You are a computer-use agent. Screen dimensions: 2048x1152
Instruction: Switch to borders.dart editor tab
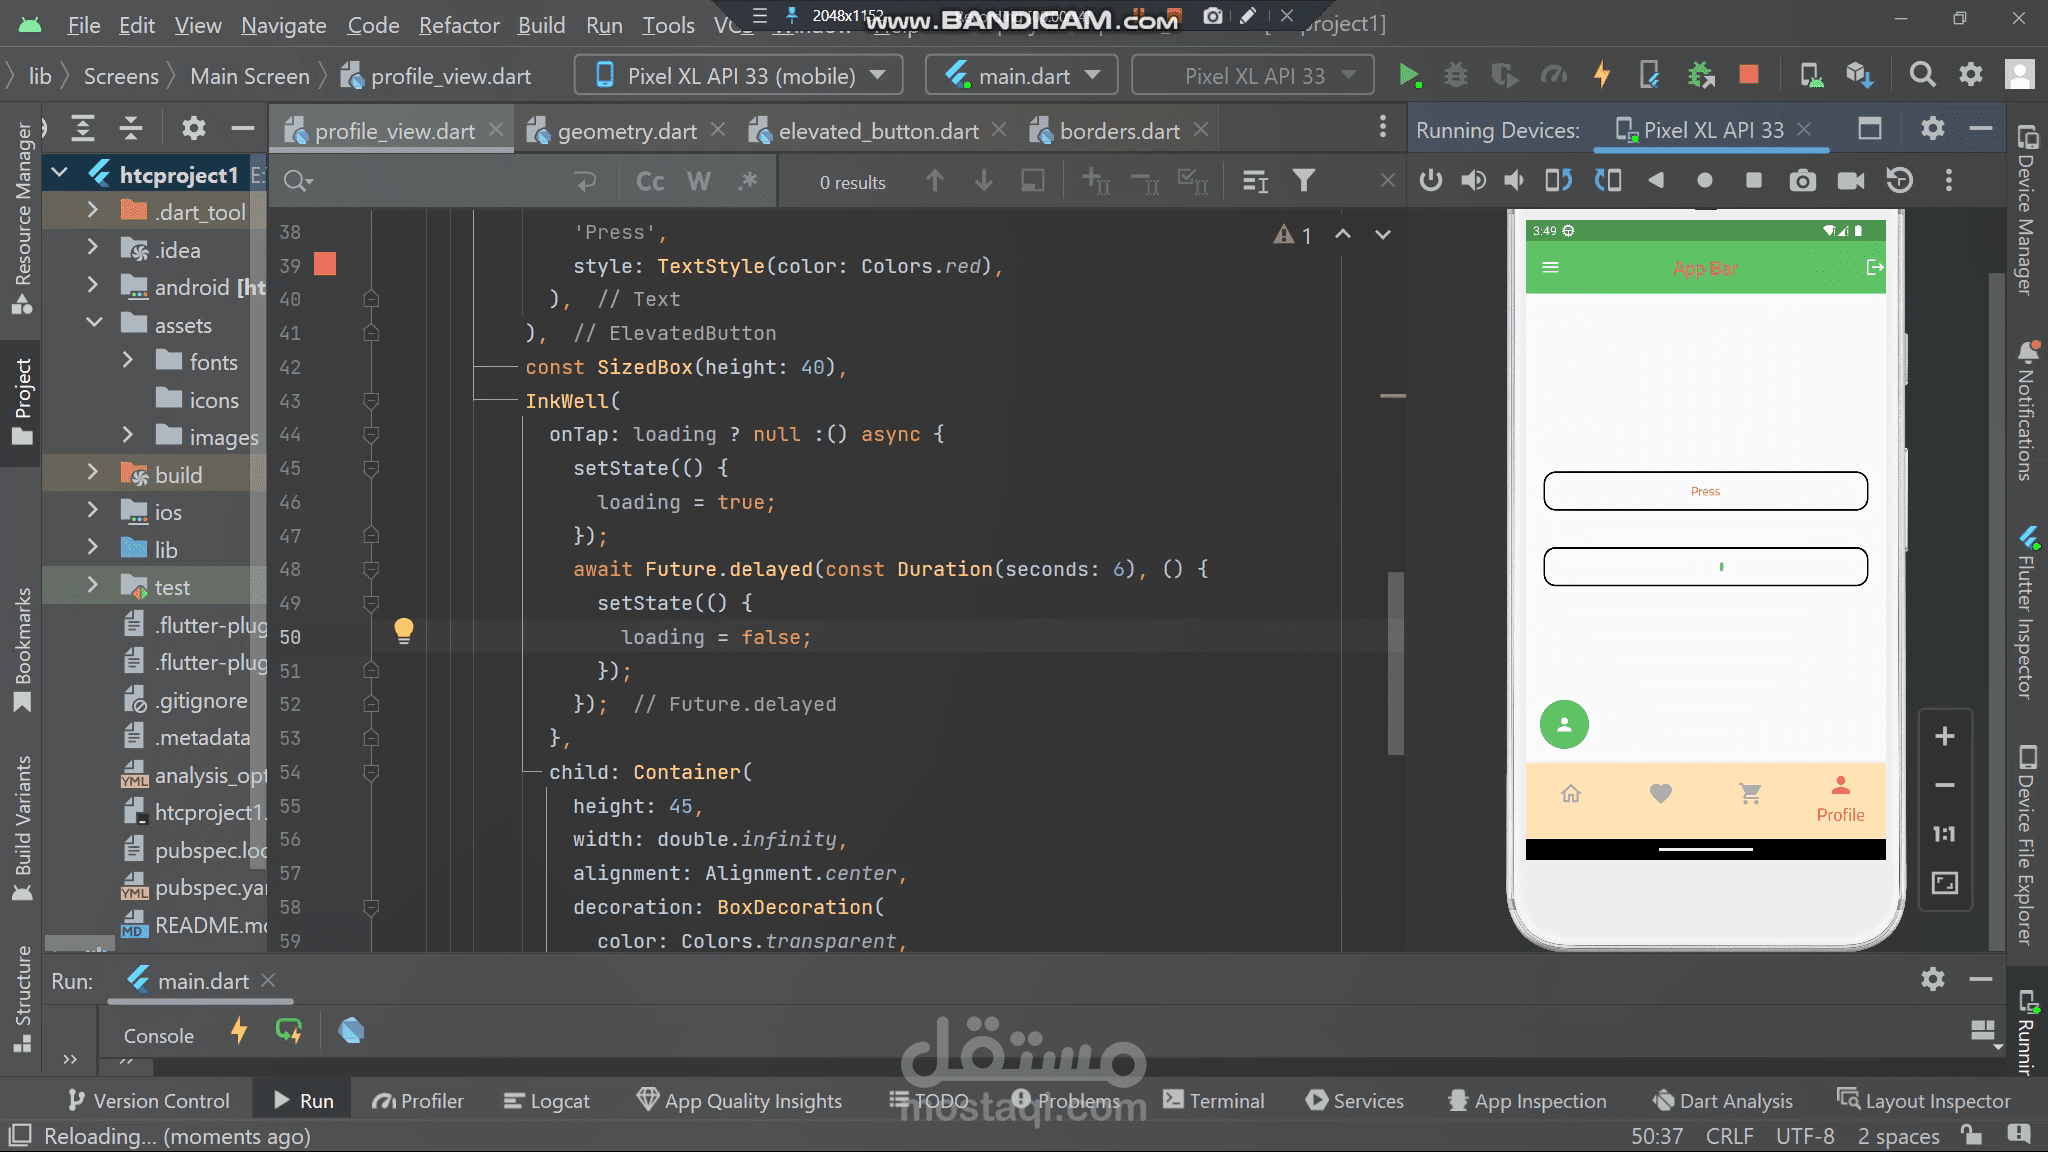(x=1119, y=131)
